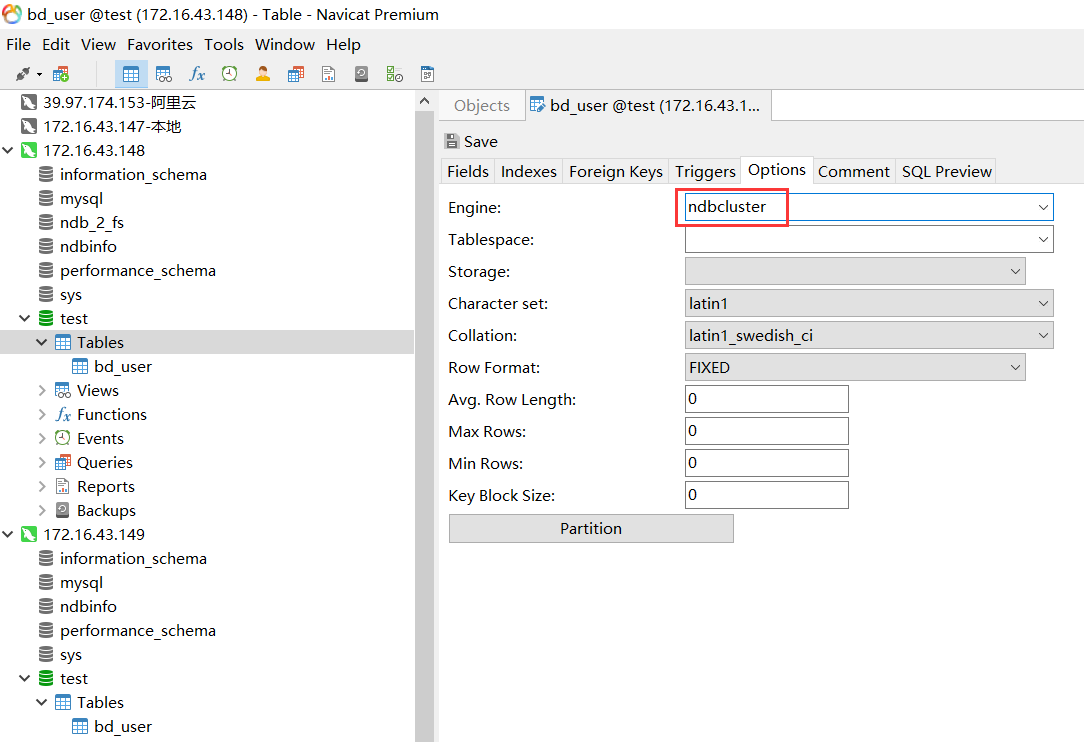Collapse the test database under 172.16.43.148
The width and height of the screenshot is (1084, 742).
point(25,319)
